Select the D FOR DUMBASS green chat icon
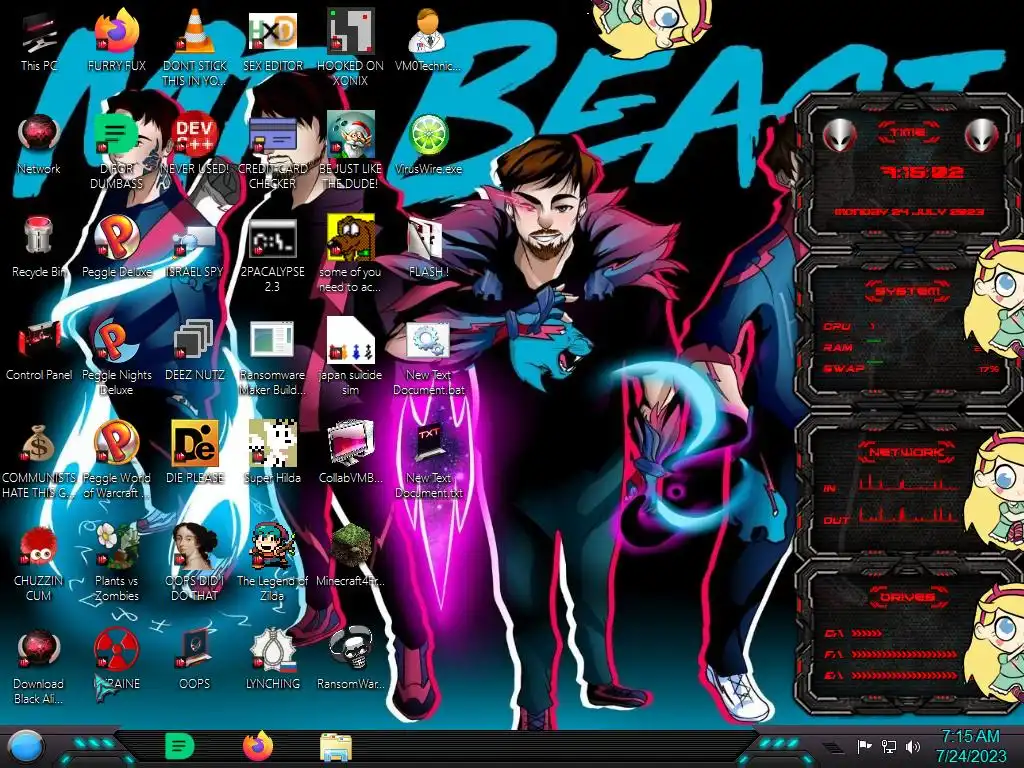Image resolution: width=1024 pixels, height=768 pixels. coord(117,152)
